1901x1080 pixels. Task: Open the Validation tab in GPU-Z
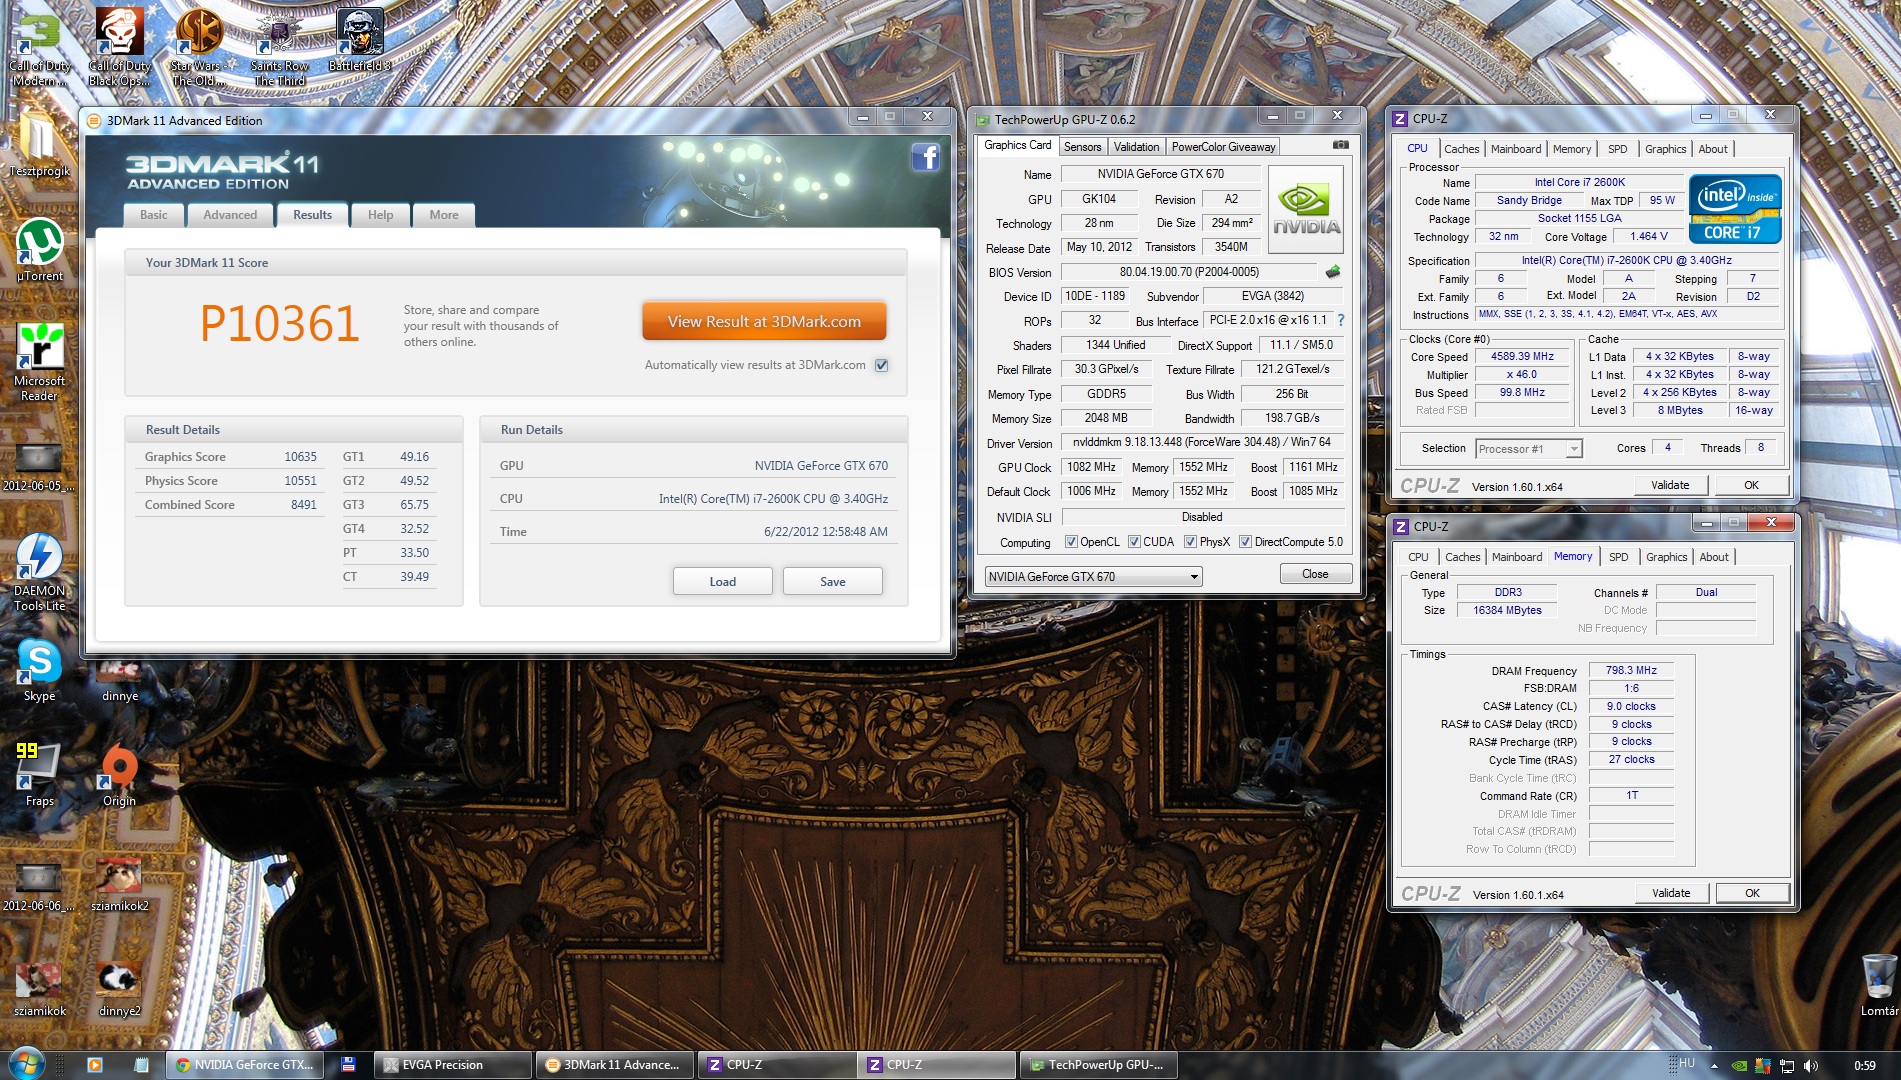click(x=1136, y=147)
